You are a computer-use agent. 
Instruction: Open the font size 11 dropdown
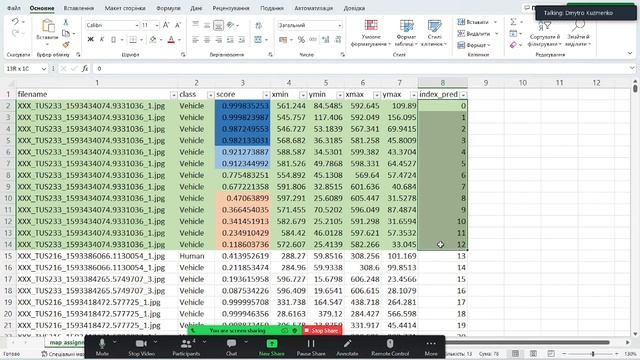click(157, 25)
